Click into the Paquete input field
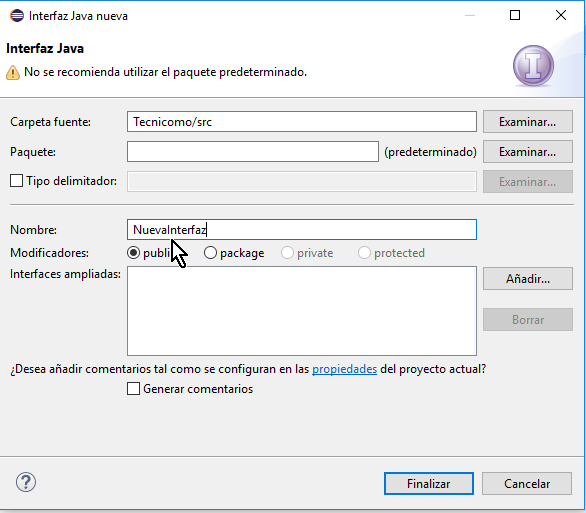The width and height of the screenshot is (586, 513). [x=253, y=152]
